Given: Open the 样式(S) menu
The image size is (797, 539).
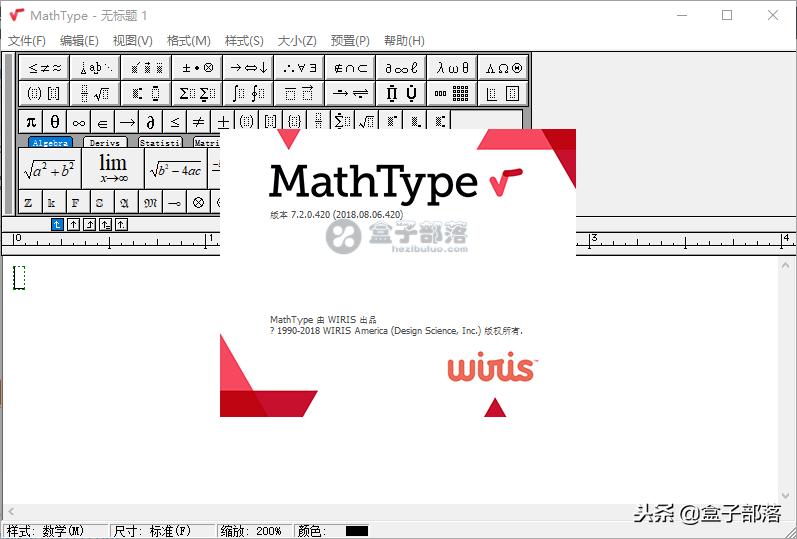Looking at the screenshot, I should pos(243,41).
